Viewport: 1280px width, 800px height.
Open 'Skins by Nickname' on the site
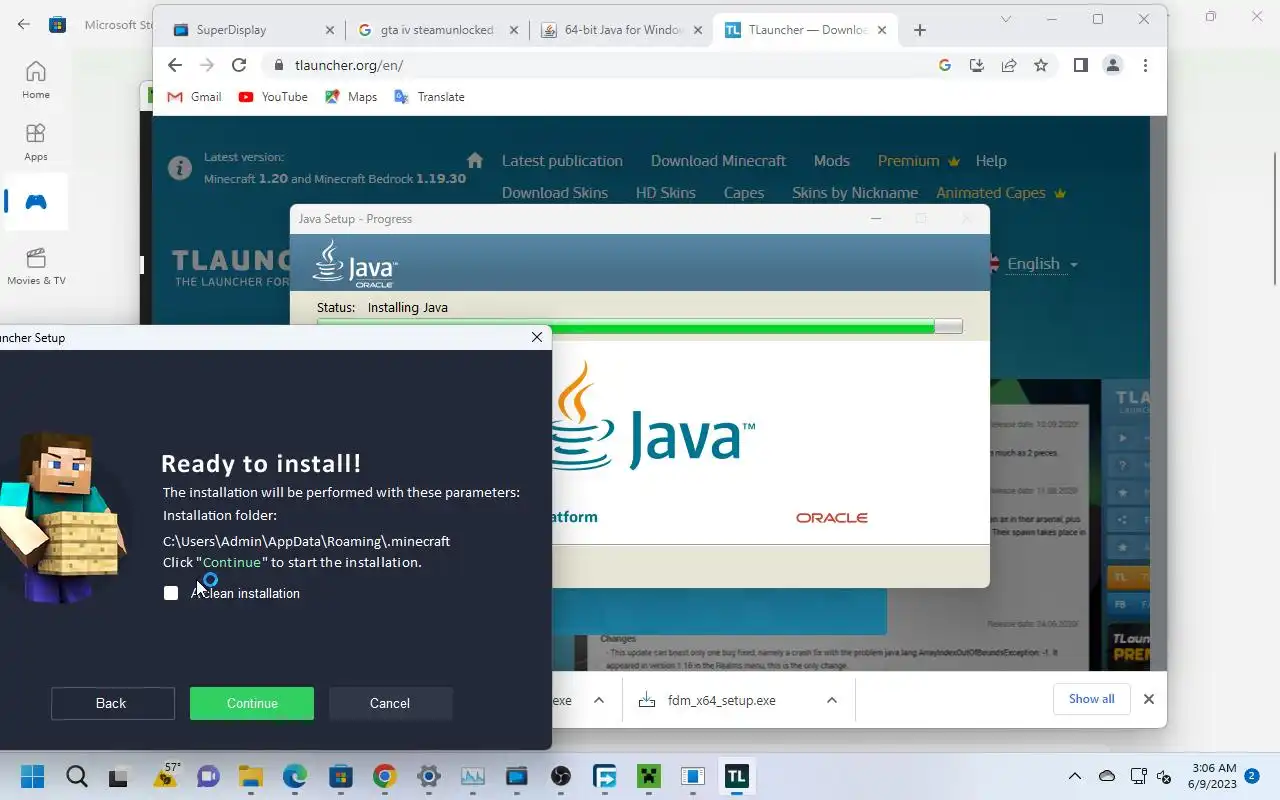pyautogui.click(x=855, y=193)
